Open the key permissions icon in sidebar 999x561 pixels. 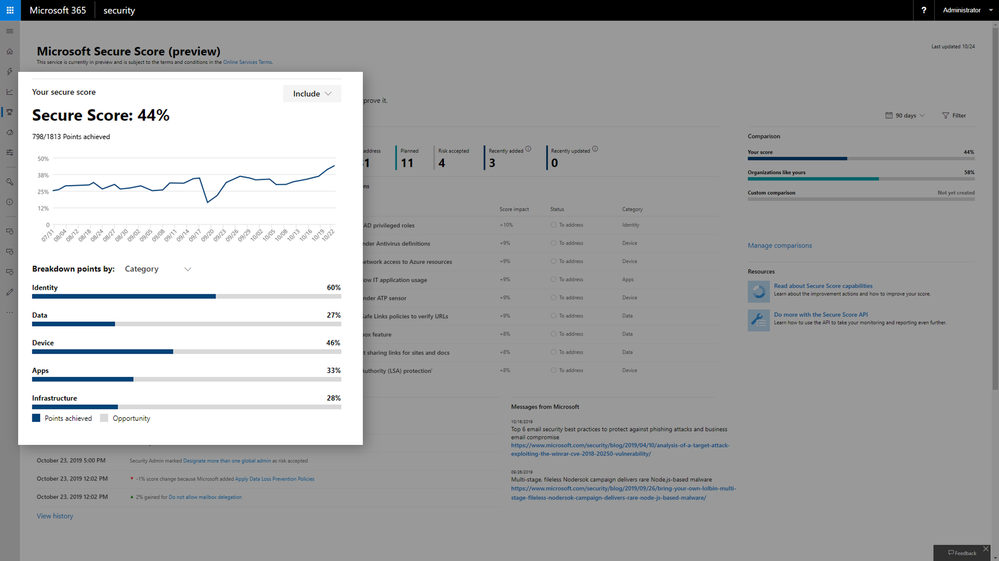10,181
